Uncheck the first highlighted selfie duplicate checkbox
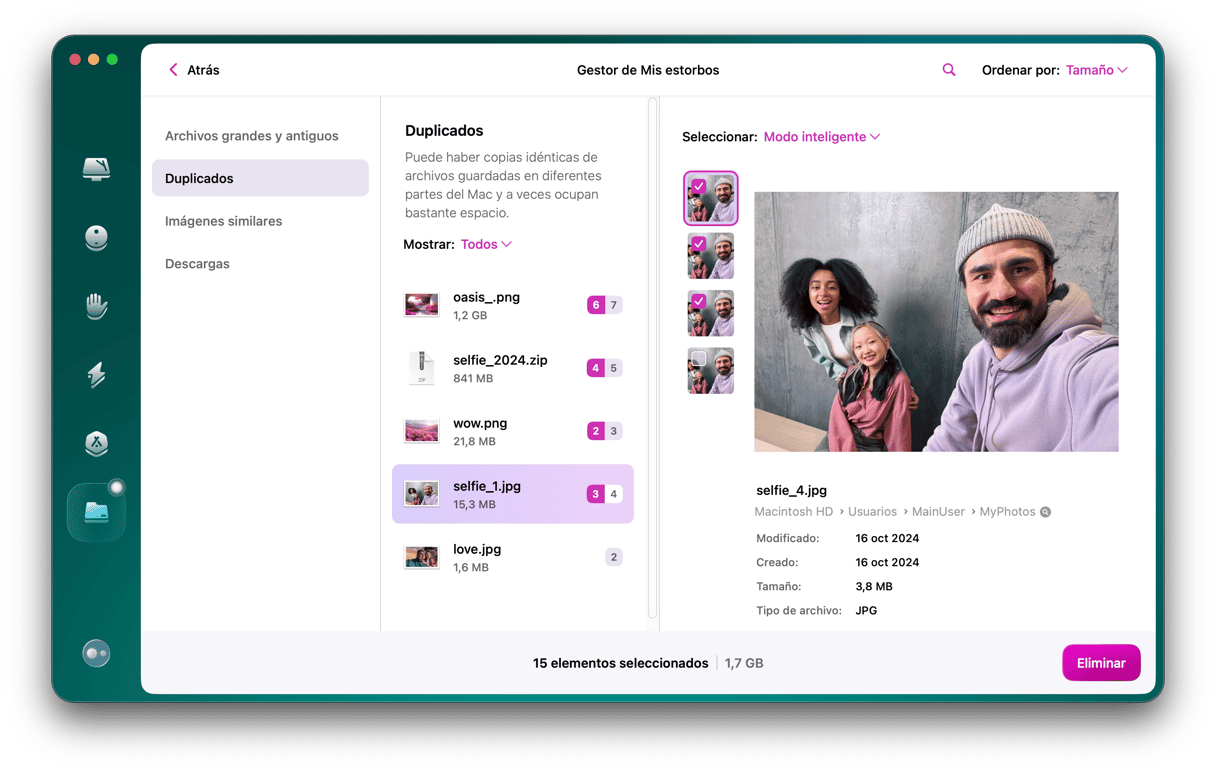 698,186
